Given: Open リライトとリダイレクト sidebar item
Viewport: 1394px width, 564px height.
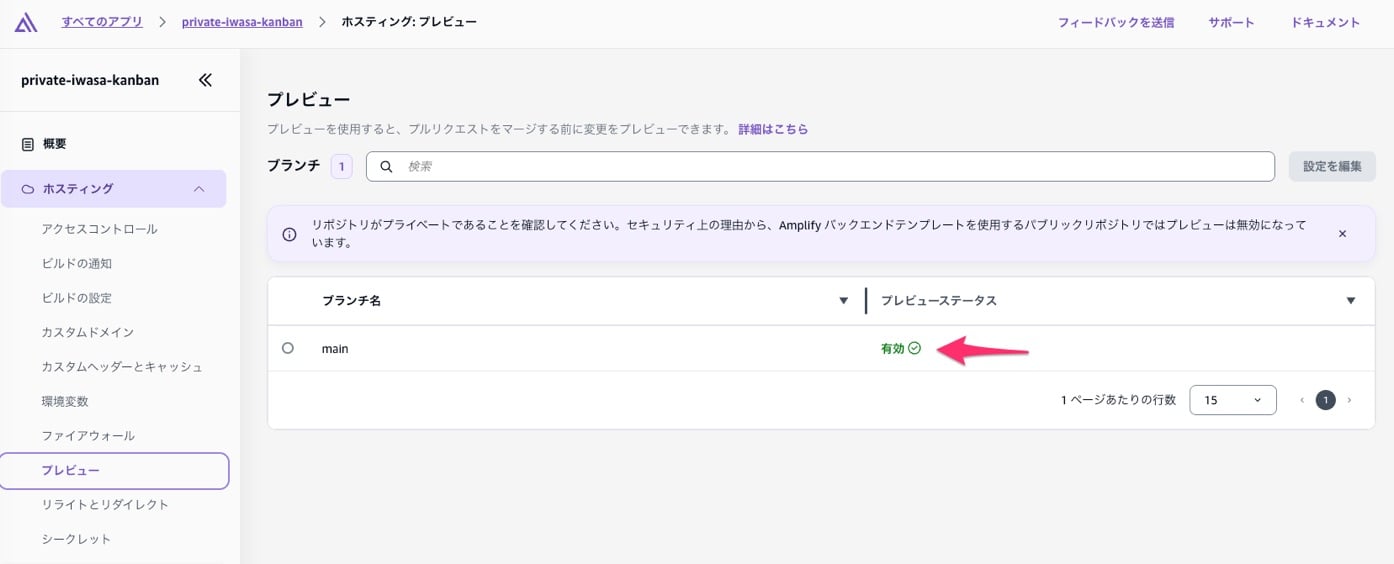Looking at the screenshot, I should [105, 505].
